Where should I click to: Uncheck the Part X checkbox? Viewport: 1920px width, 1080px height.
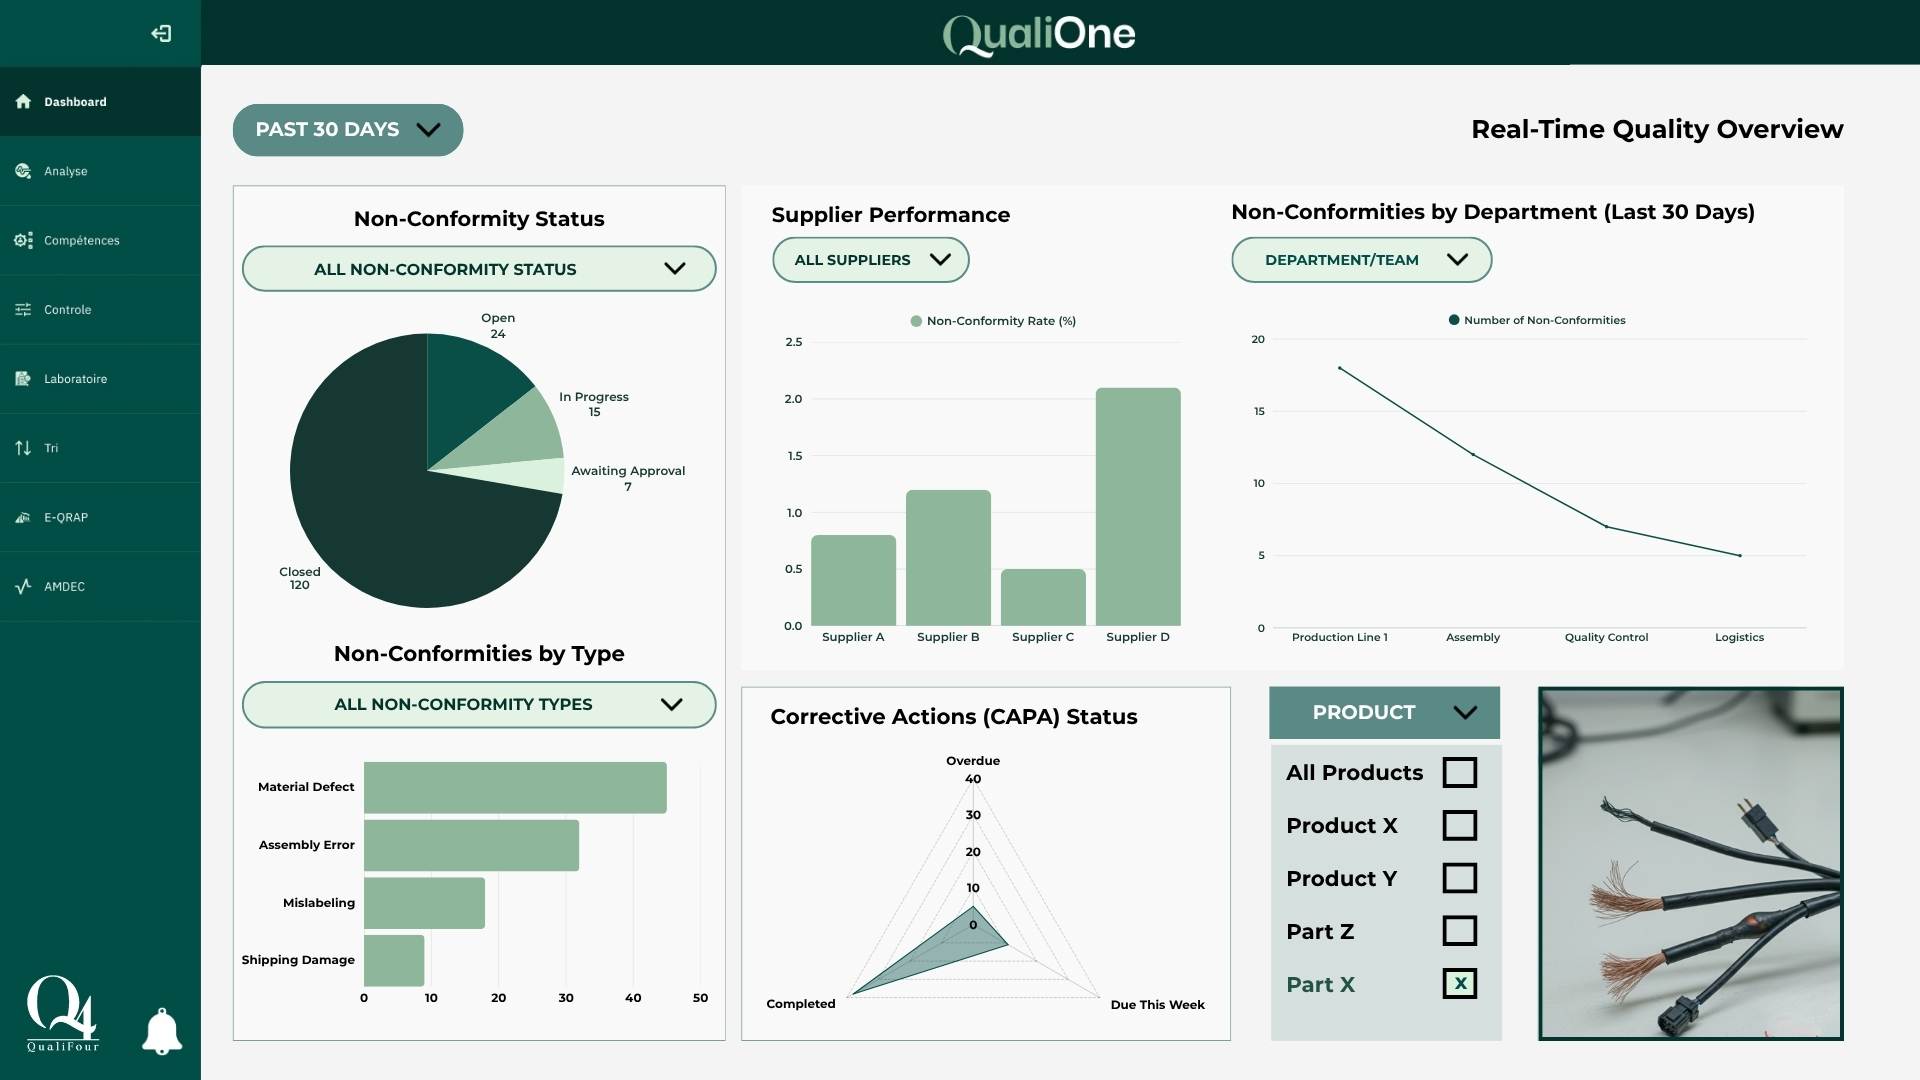[1461, 984]
